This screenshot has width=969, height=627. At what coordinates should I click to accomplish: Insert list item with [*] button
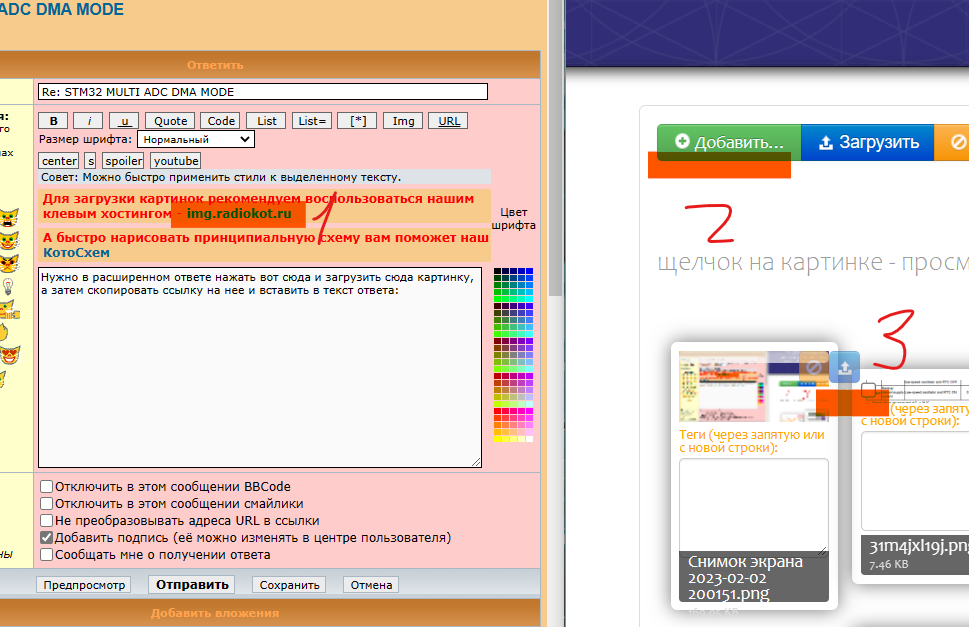tap(356, 121)
